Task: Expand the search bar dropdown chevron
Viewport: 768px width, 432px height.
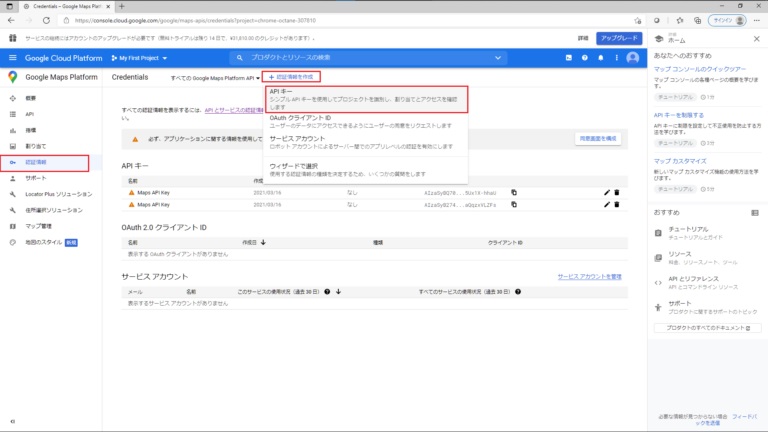Action: click(x=498, y=58)
